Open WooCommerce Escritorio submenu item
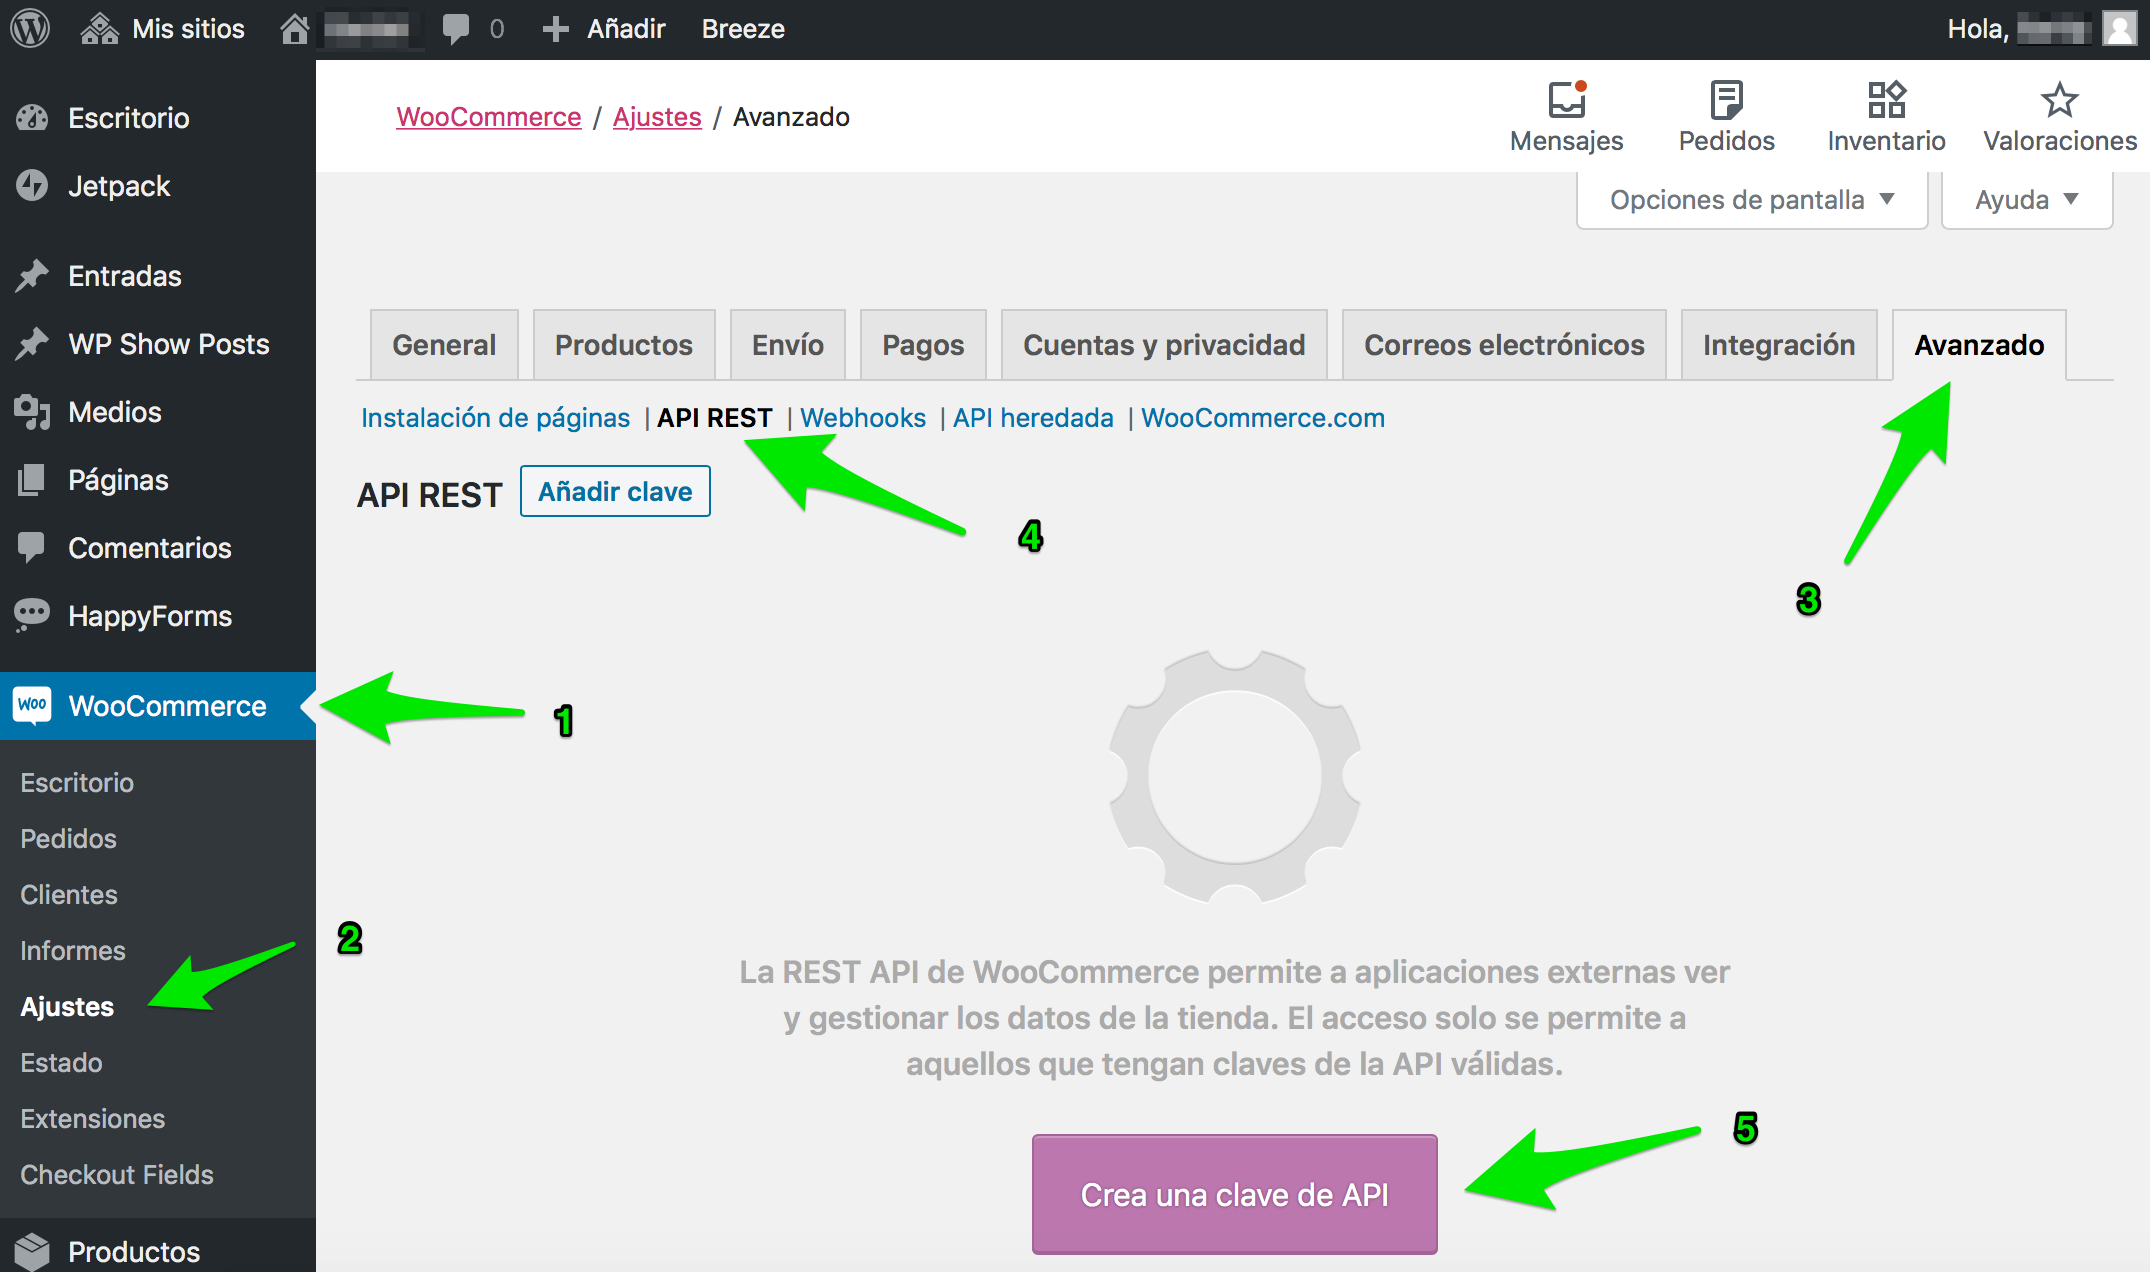This screenshot has width=2150, height=1272. (x=77, y=782)
